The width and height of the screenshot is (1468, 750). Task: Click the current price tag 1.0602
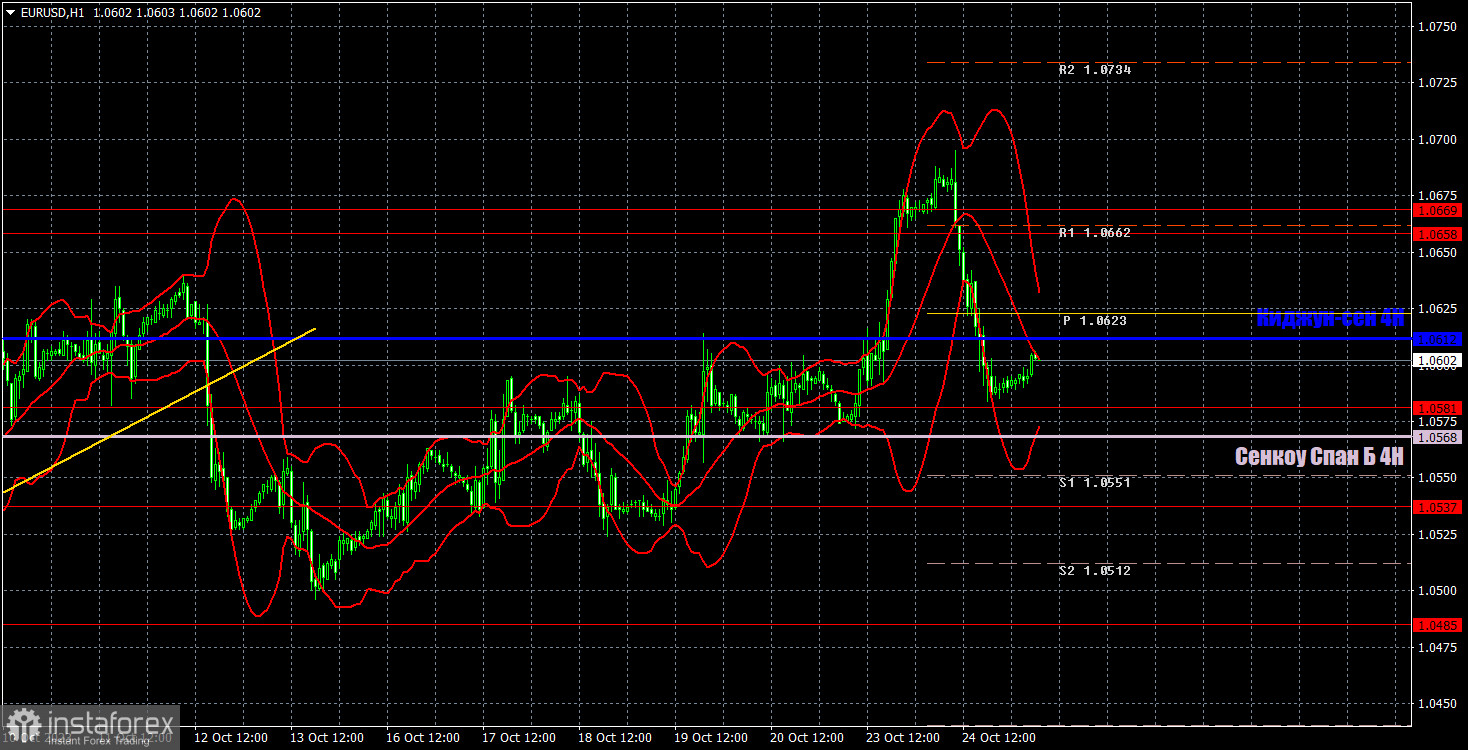pos(1438,360)
